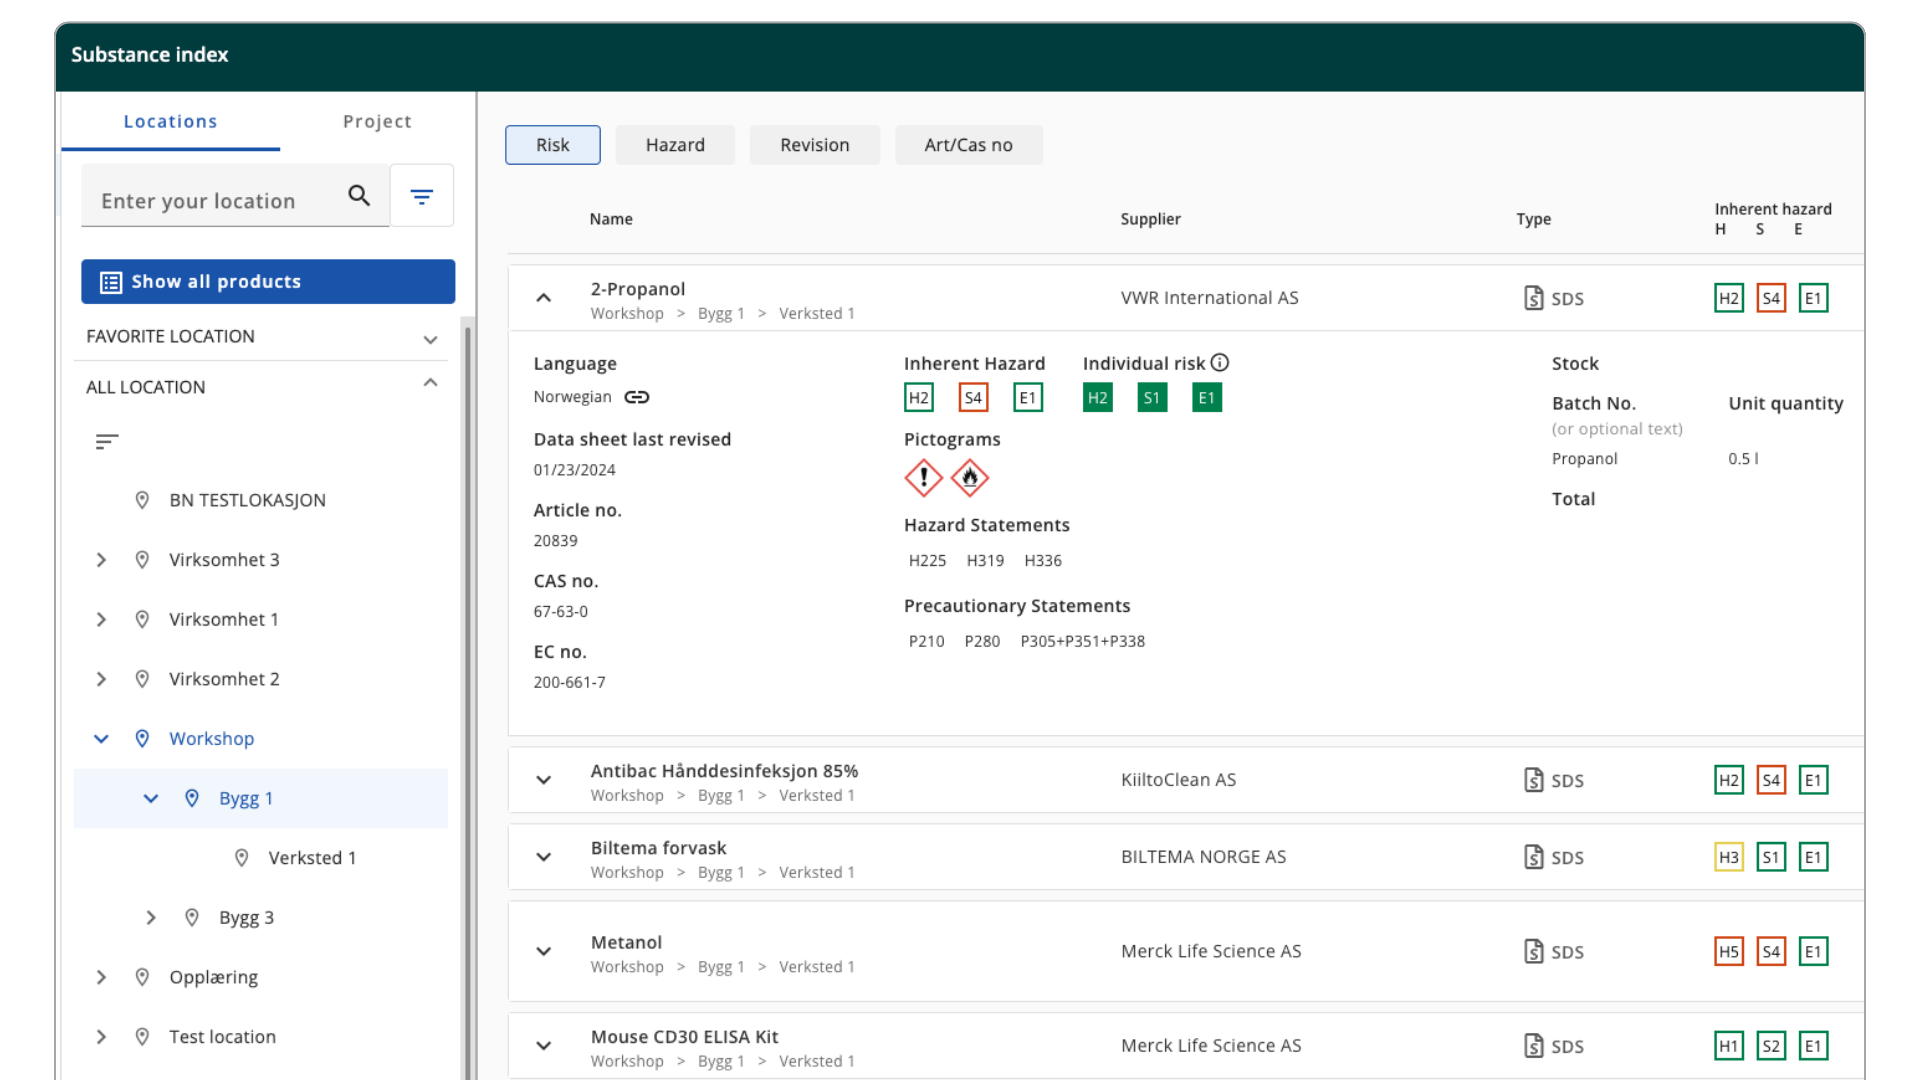Switch to the Project tab
The height and width of the screenshot is (1080, 1920).
tap(377, 121)
